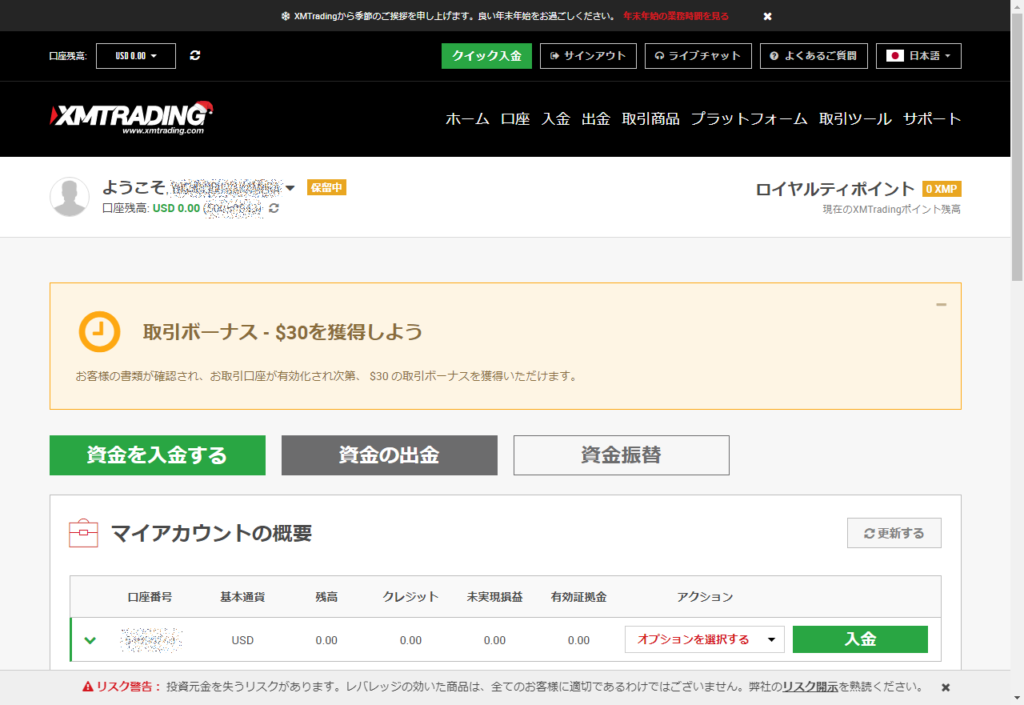
Task: Minimize the trading bonus notice
Action: (x=941, y=304)
